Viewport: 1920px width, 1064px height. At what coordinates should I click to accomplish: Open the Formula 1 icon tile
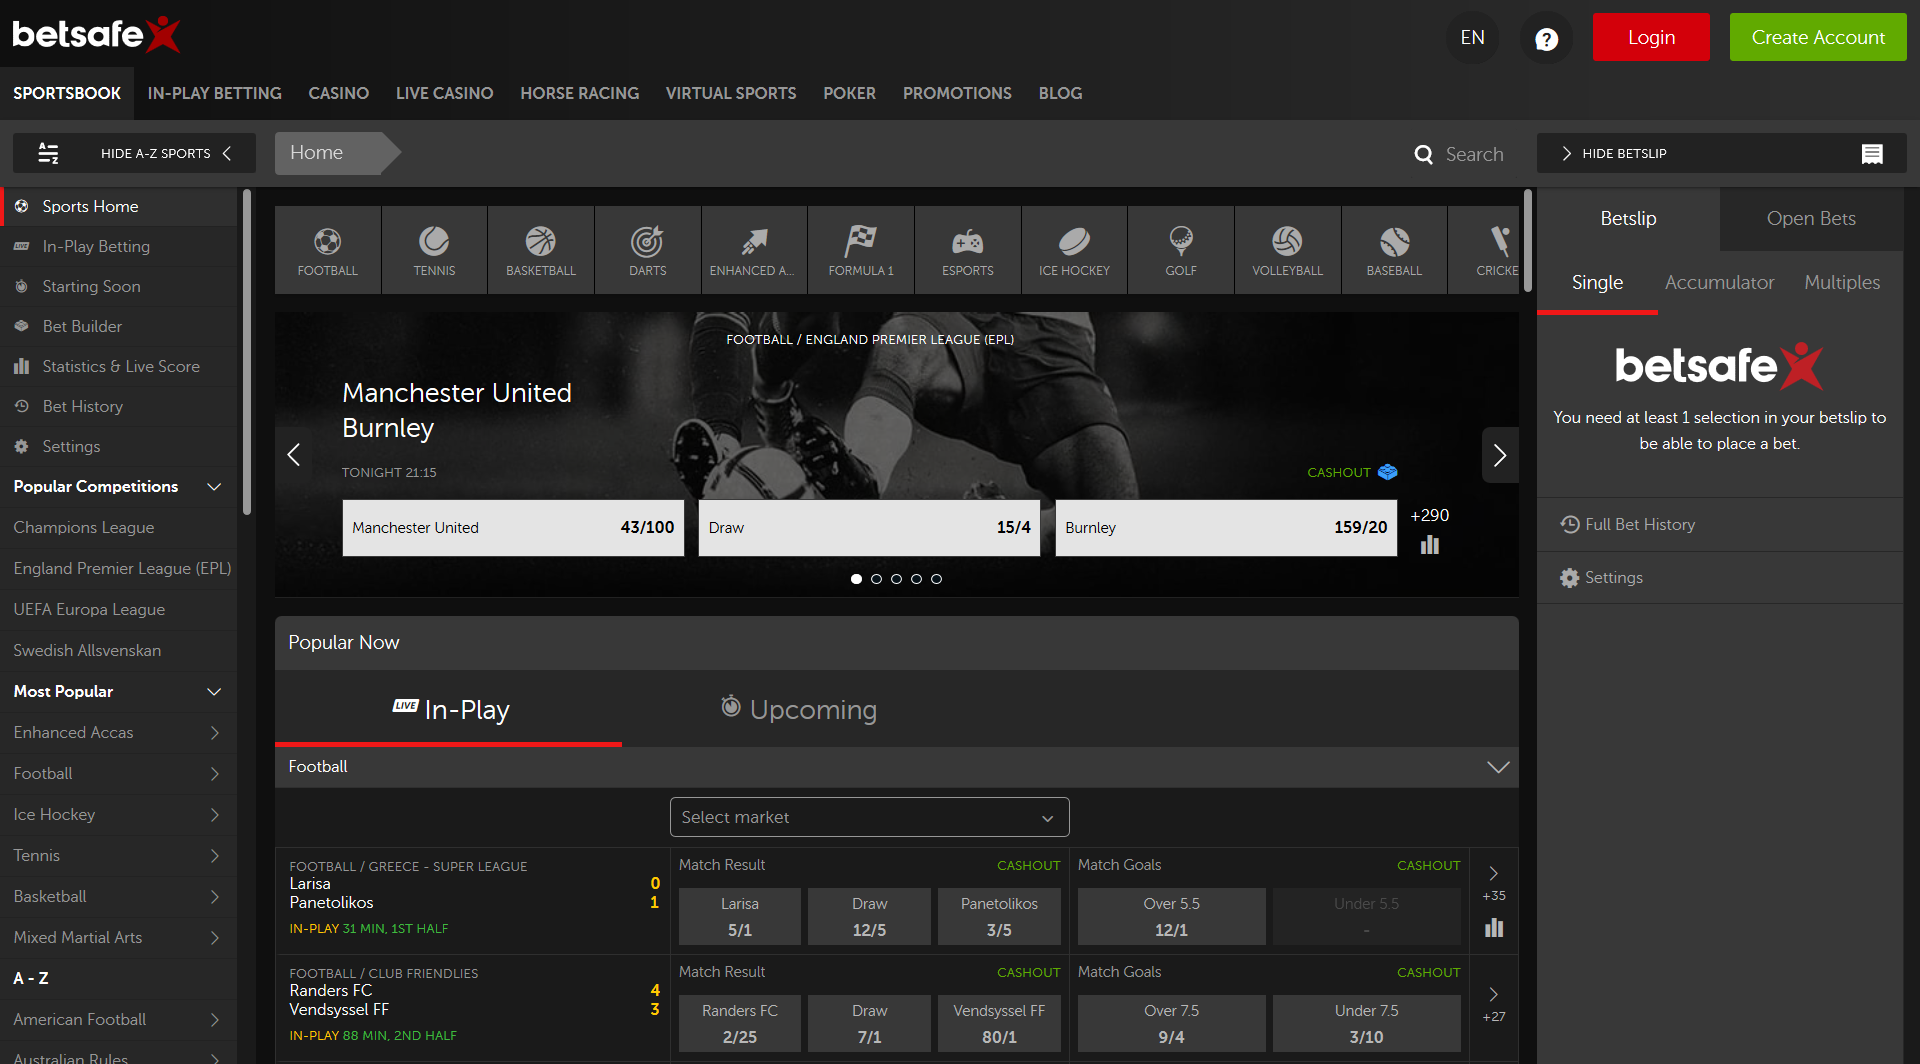(861, 250)
